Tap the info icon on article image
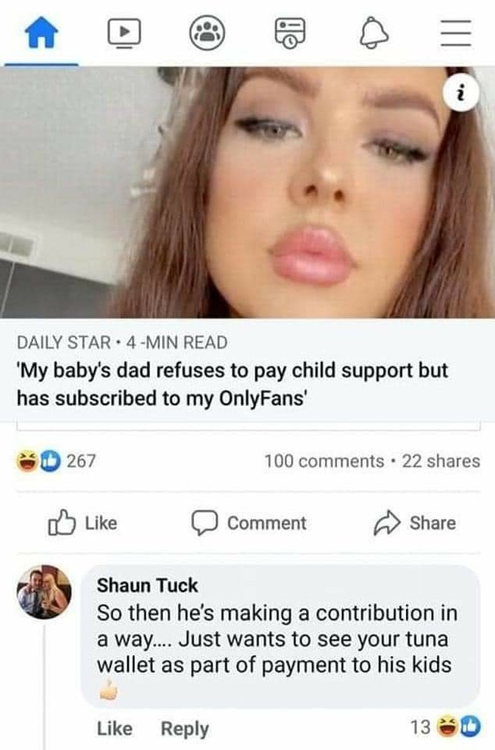Viewport: 495px width, 750px height. click(x=461, y=93)
